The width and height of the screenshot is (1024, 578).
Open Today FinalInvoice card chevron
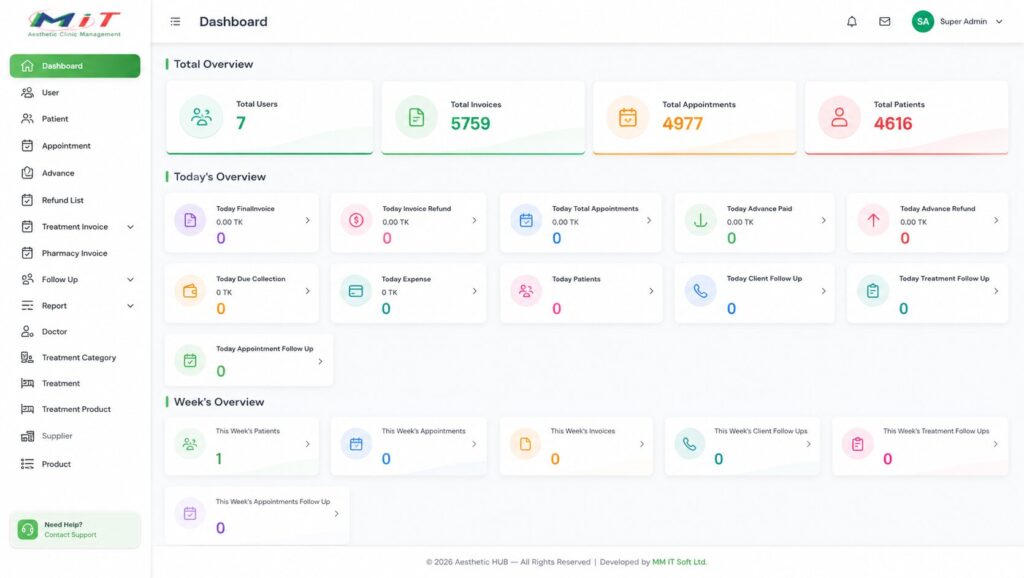pyautogui.click(x=308, y=221)
